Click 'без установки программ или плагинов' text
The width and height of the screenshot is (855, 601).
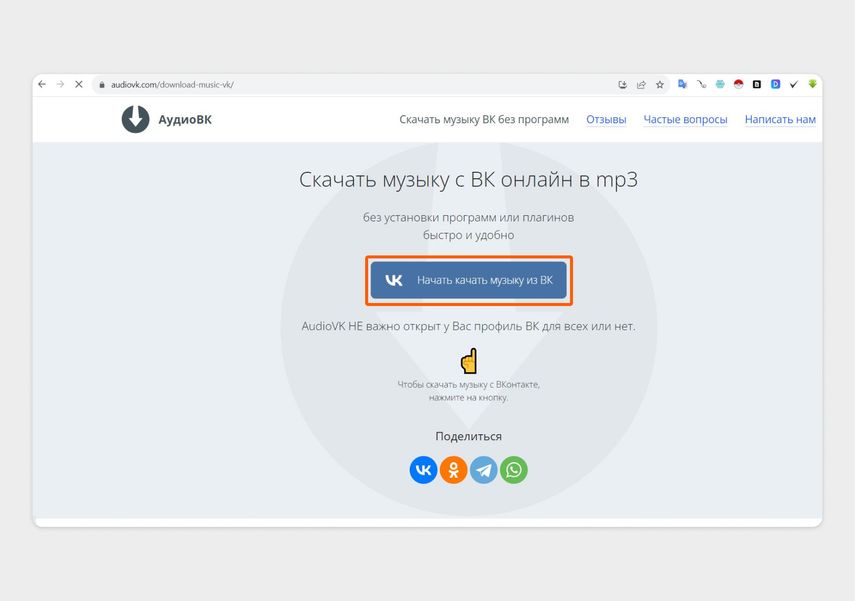click(468, 217)
